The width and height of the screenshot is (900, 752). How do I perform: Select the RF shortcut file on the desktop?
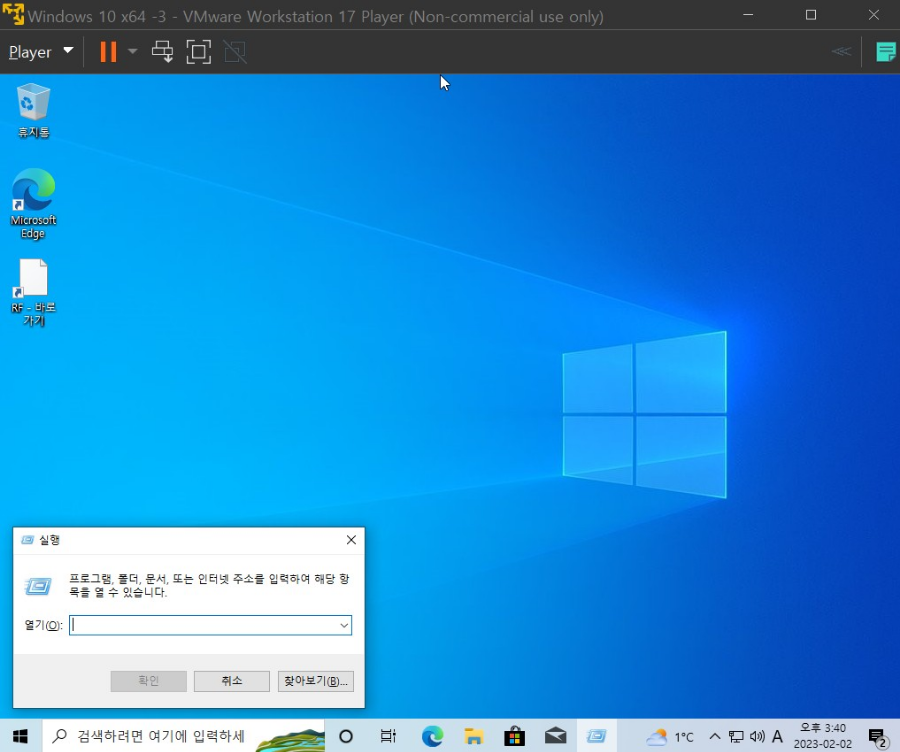pyautogui.click(x=33, y=292)
